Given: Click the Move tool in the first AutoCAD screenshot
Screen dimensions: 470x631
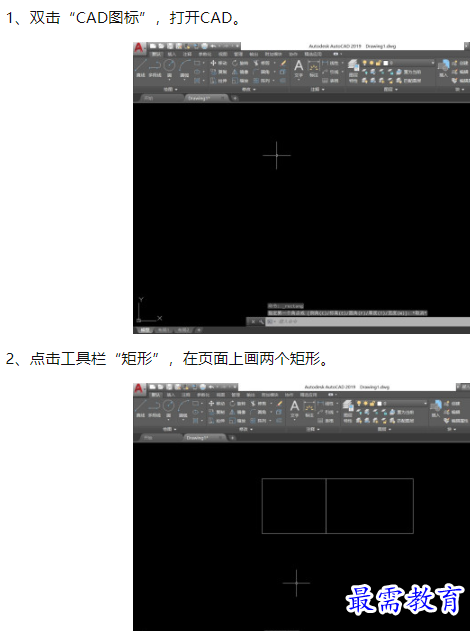Looking at the screenshot, I should 219,63.
